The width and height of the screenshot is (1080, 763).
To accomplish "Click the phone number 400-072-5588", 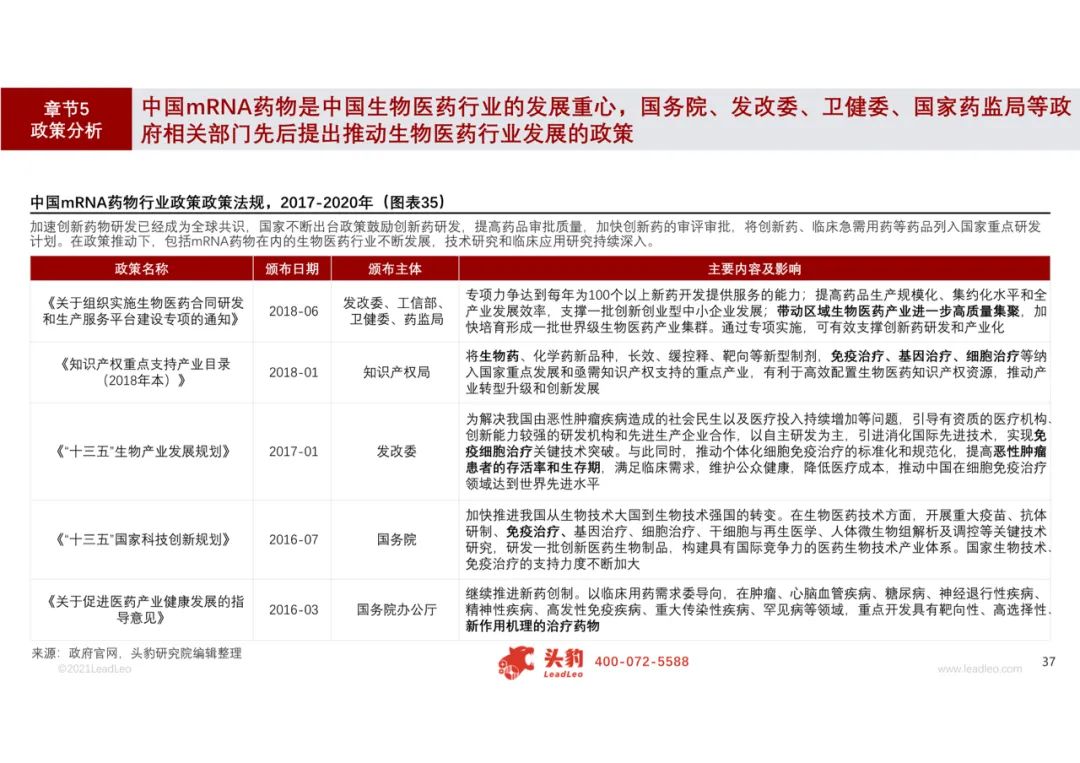I will tap(642, 662).
